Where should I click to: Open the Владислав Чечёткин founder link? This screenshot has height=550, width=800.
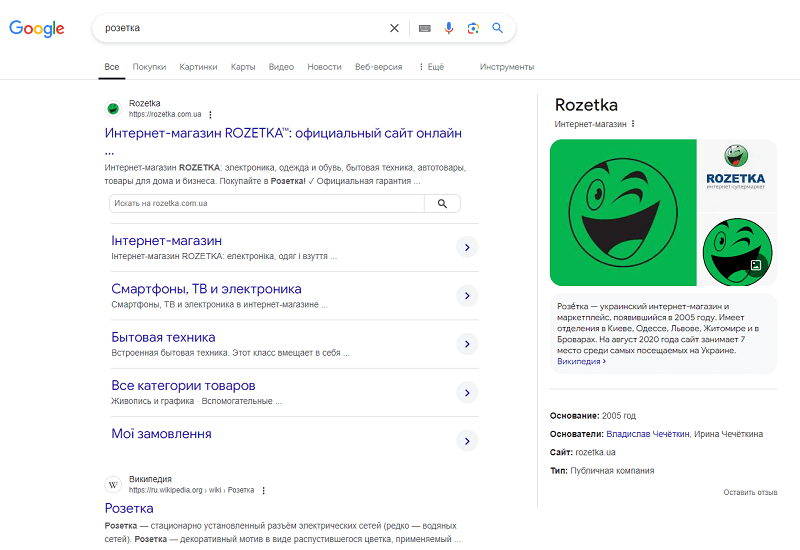coord(647,434)
